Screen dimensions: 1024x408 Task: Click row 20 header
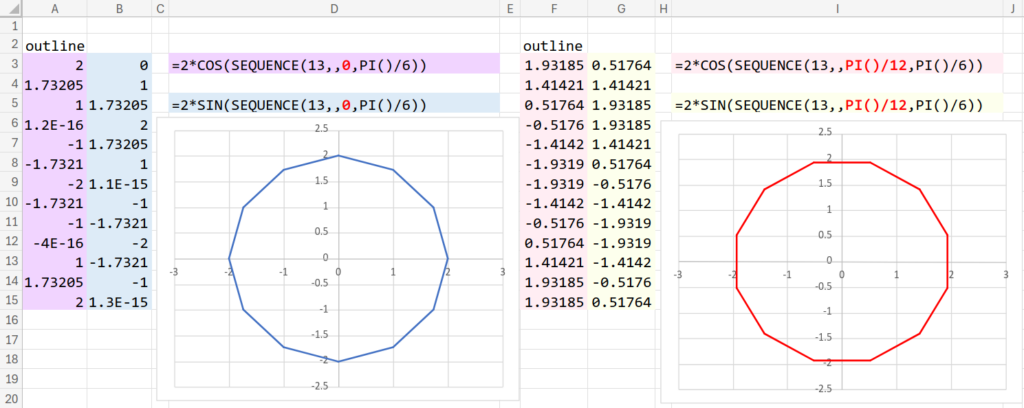click(x=11, y=399)
